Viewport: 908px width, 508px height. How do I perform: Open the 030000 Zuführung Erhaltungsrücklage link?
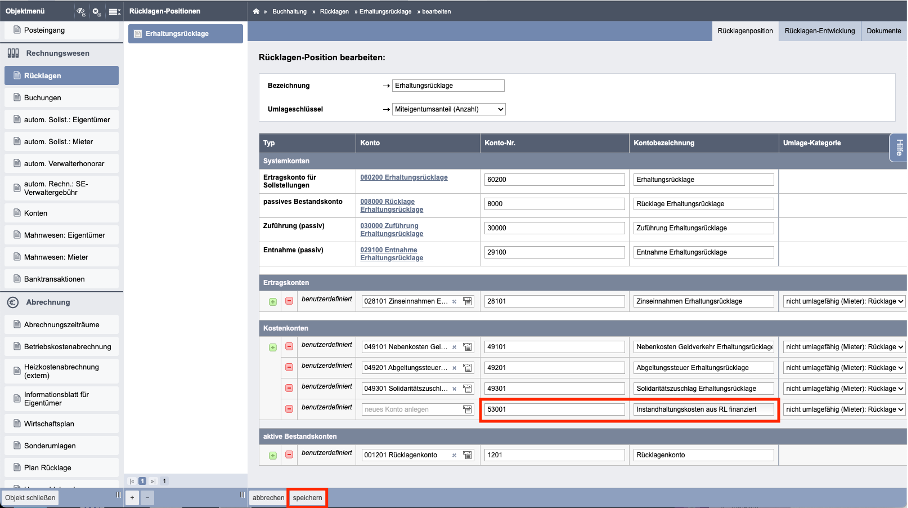coord(391,229)
